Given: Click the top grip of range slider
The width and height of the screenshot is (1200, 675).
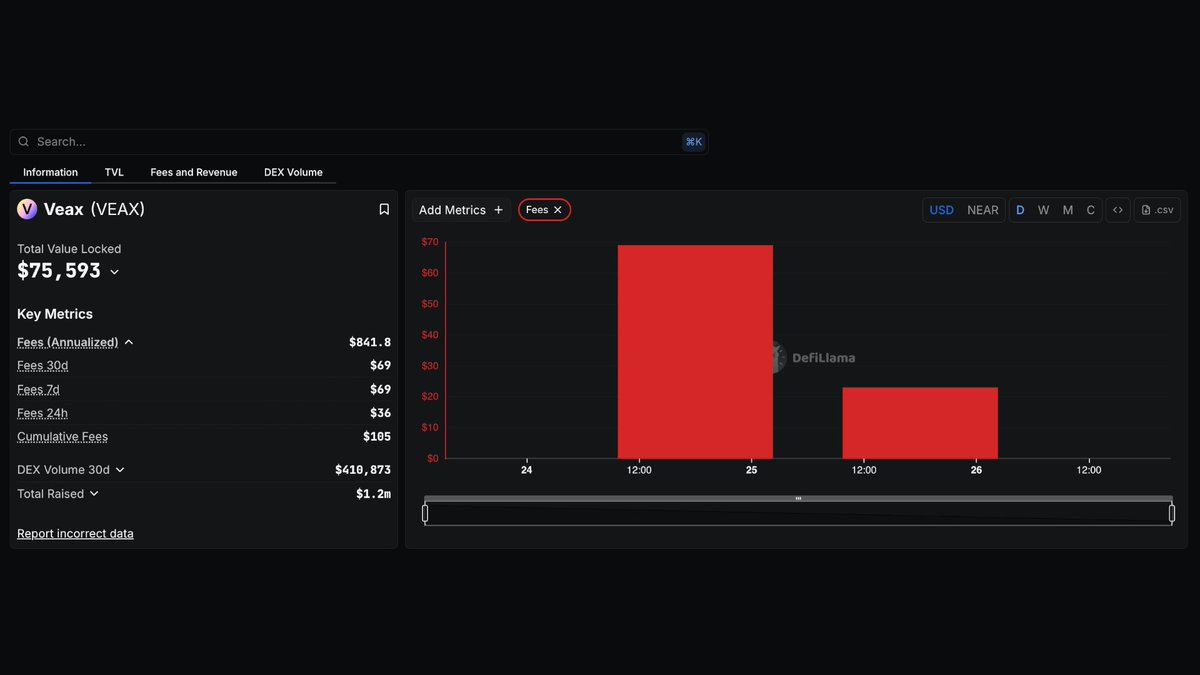Looking at the screenshot, I should [798, 498].
